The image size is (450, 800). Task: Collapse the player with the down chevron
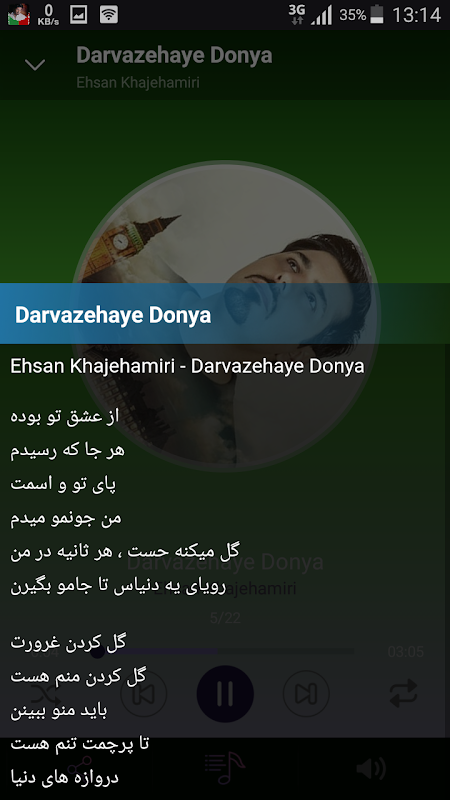click(x=35, y=65)
